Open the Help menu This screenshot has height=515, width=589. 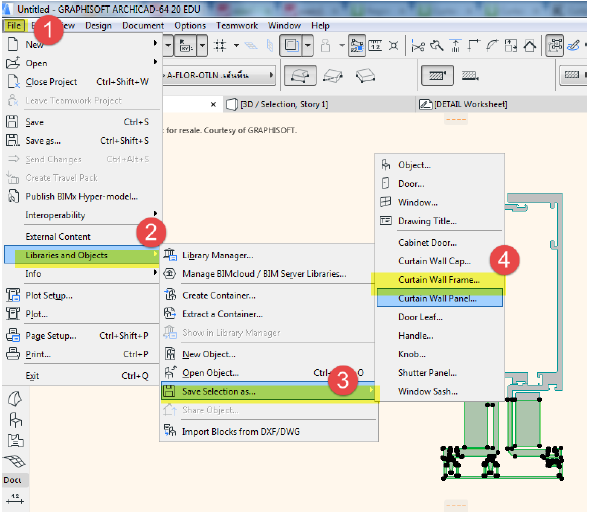point(320,26)
